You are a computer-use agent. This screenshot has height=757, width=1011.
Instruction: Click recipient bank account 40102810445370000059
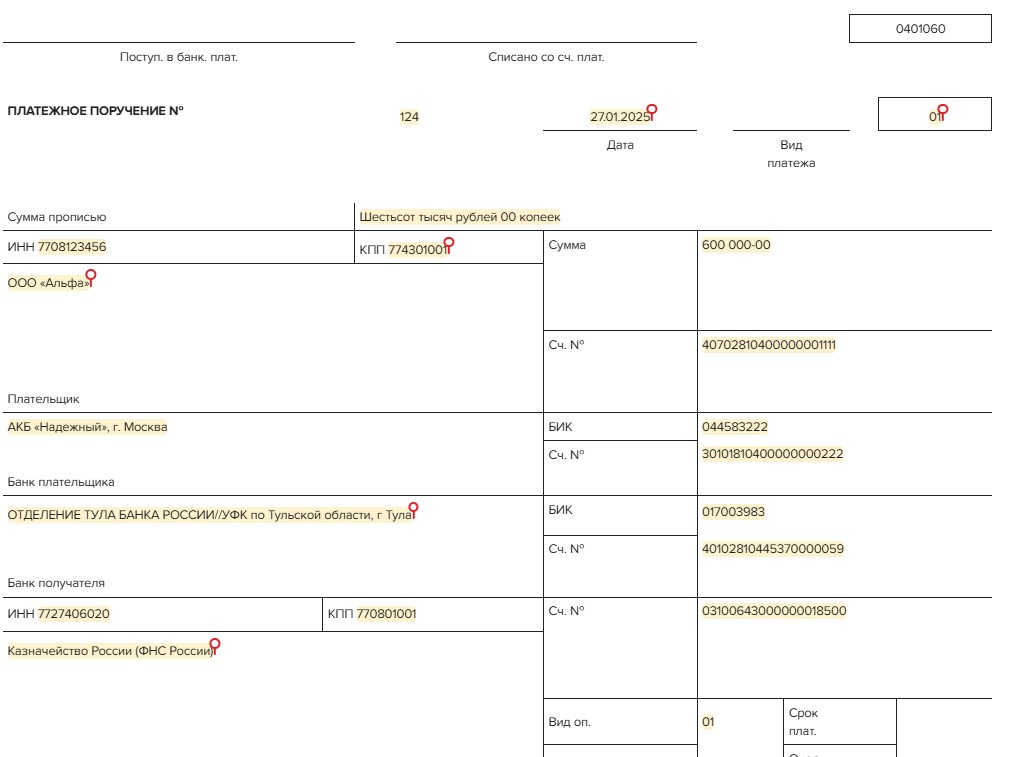pyautogui.click(x=772, y=549)
